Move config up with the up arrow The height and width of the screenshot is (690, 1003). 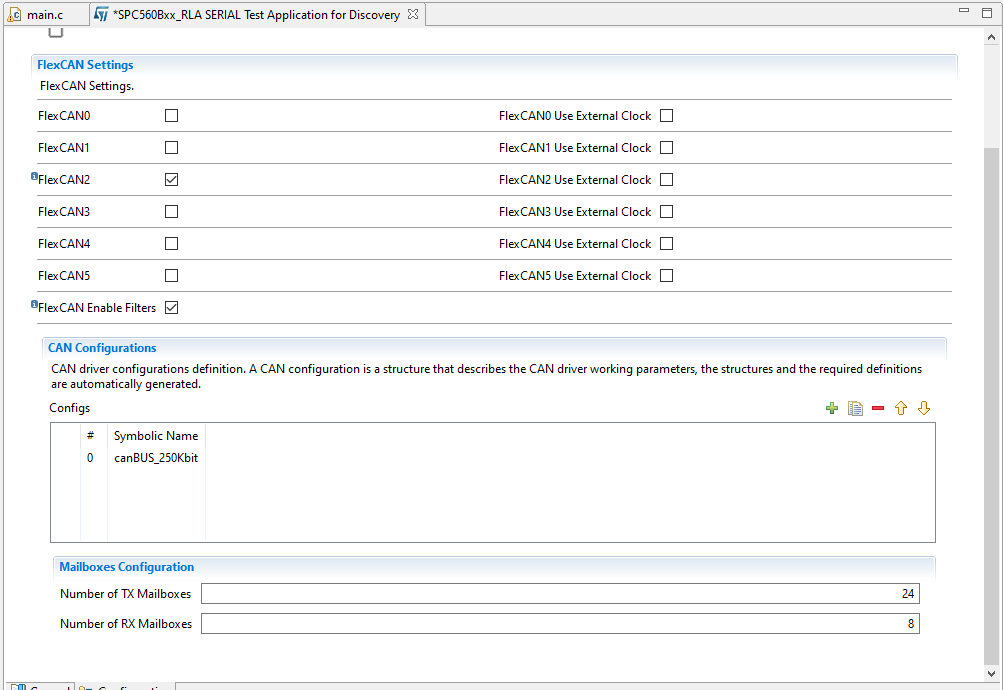coord(901,408)
